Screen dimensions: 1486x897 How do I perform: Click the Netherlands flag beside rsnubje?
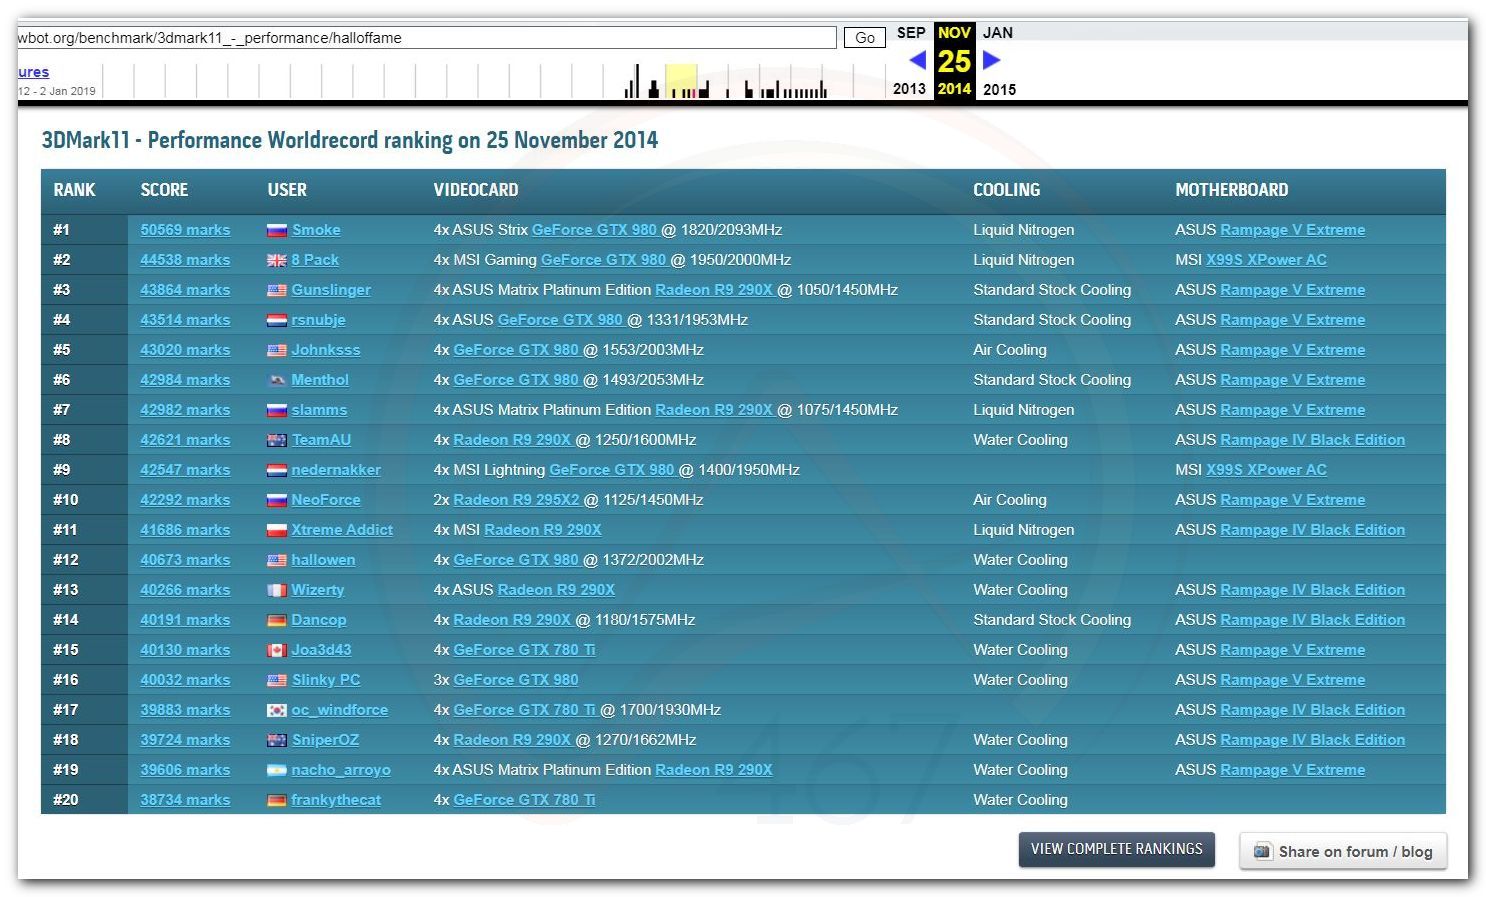tap(277, 320)
